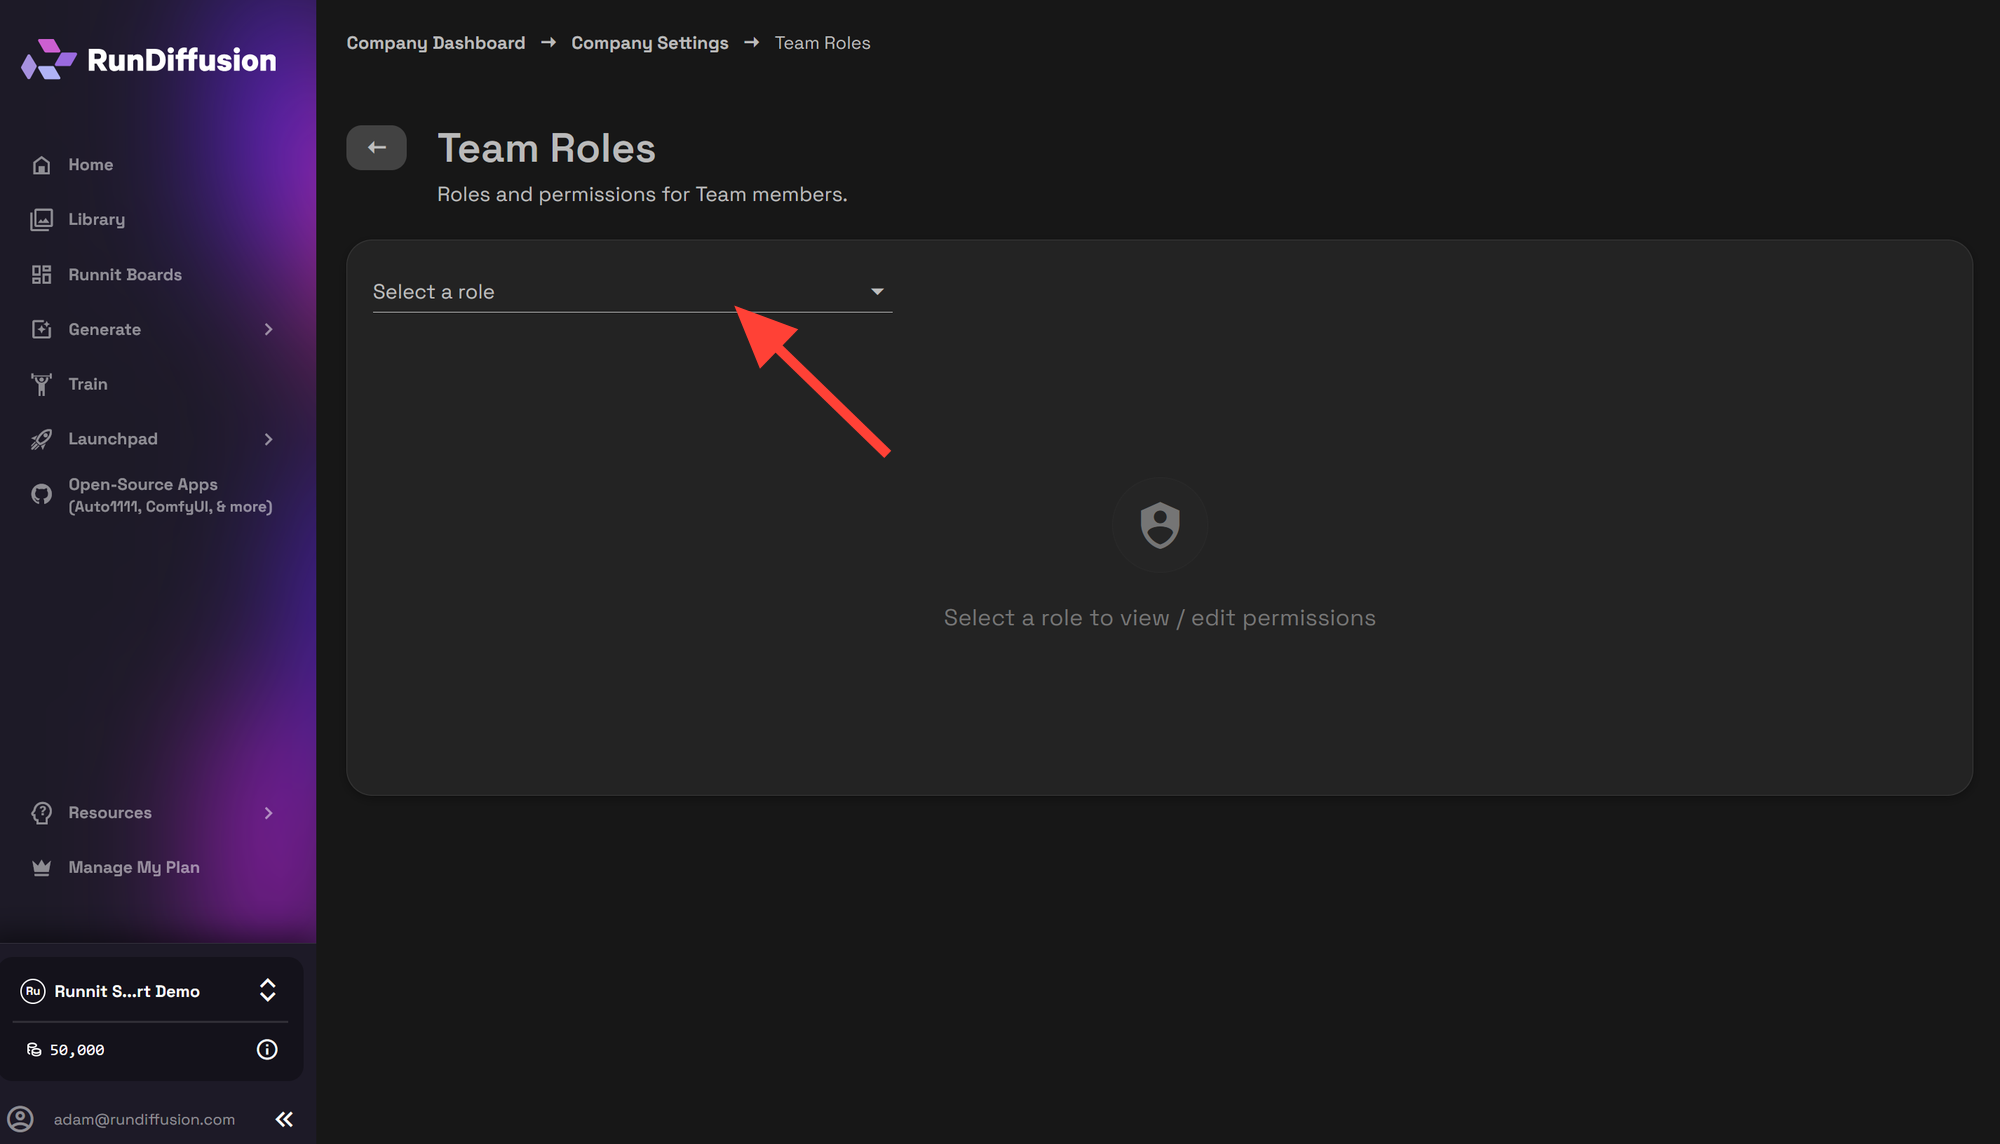Viewport: 2000px width, 1144px height.
Task: Collapse the sidebar with the double-chevron
Action: (x=284, y=1119)
